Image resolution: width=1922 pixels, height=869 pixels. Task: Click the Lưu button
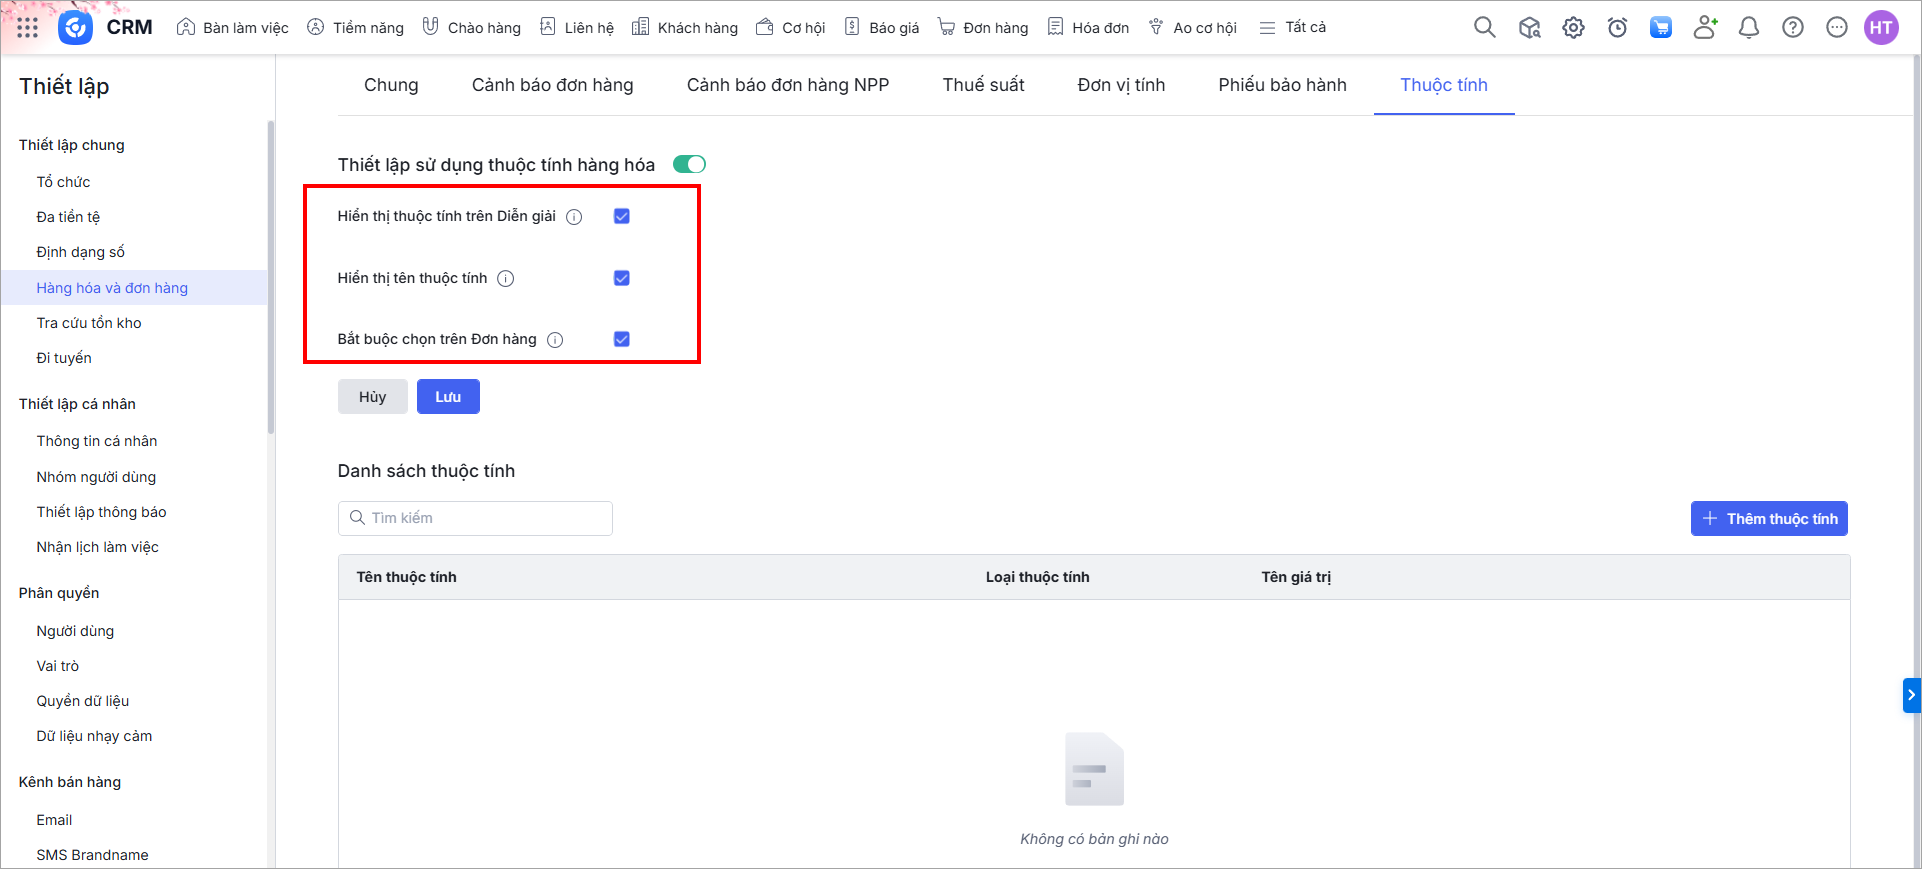point(448,397)
